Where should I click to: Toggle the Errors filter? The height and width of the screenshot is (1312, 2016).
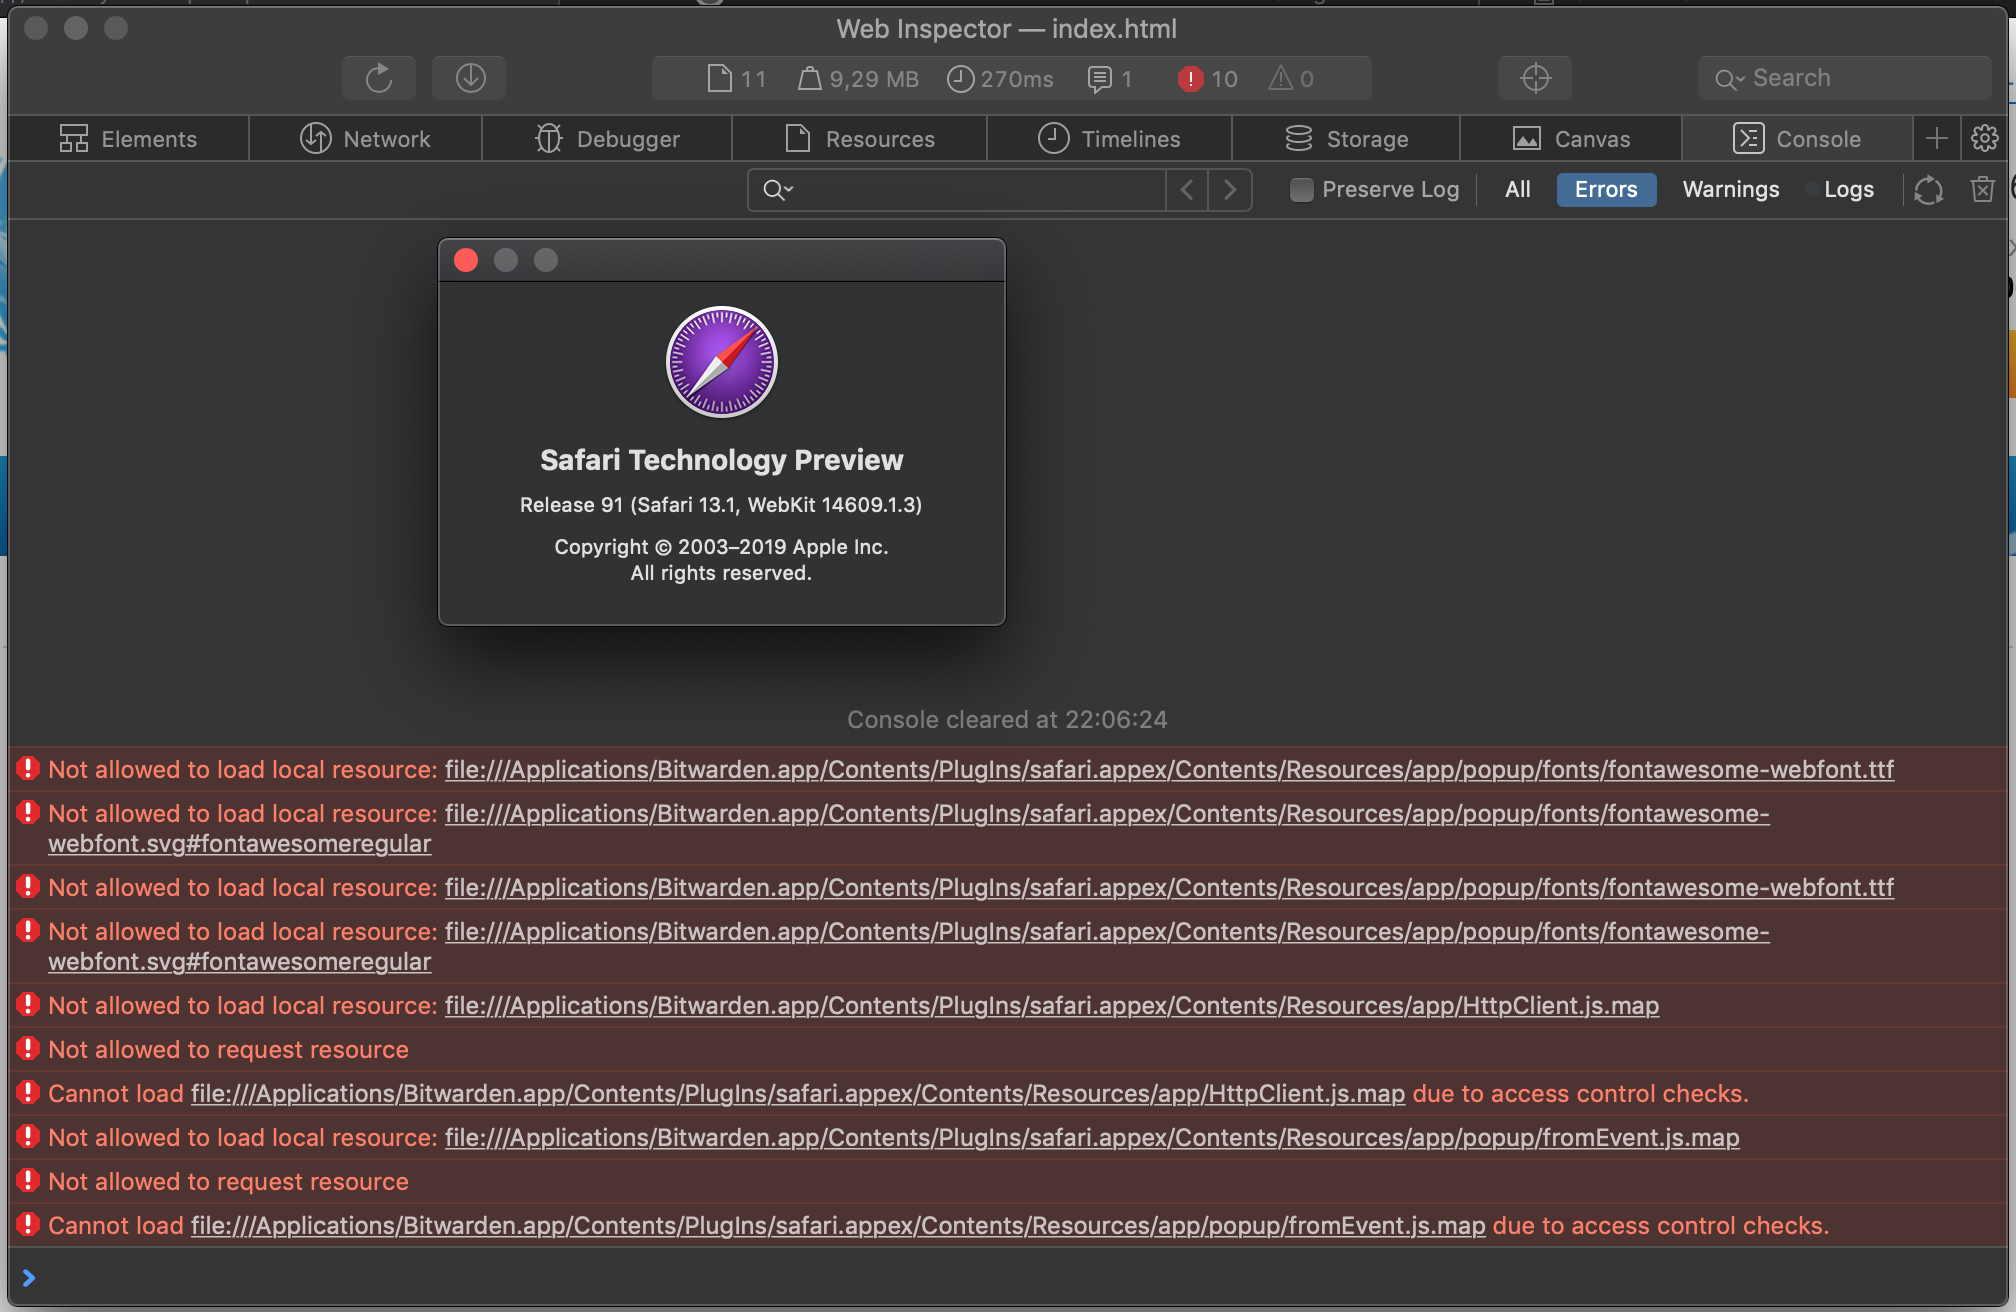(1606, 189)
